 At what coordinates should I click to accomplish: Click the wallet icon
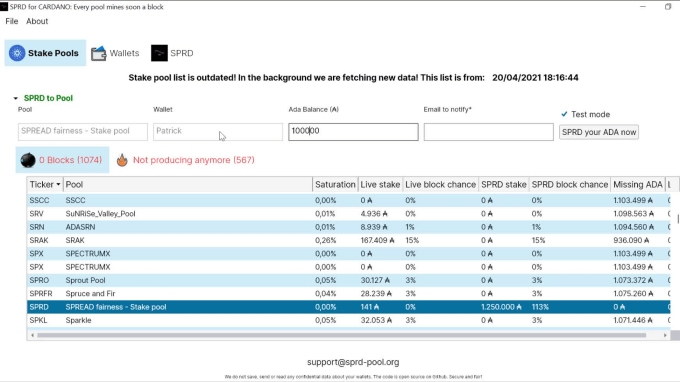point(98,53)
